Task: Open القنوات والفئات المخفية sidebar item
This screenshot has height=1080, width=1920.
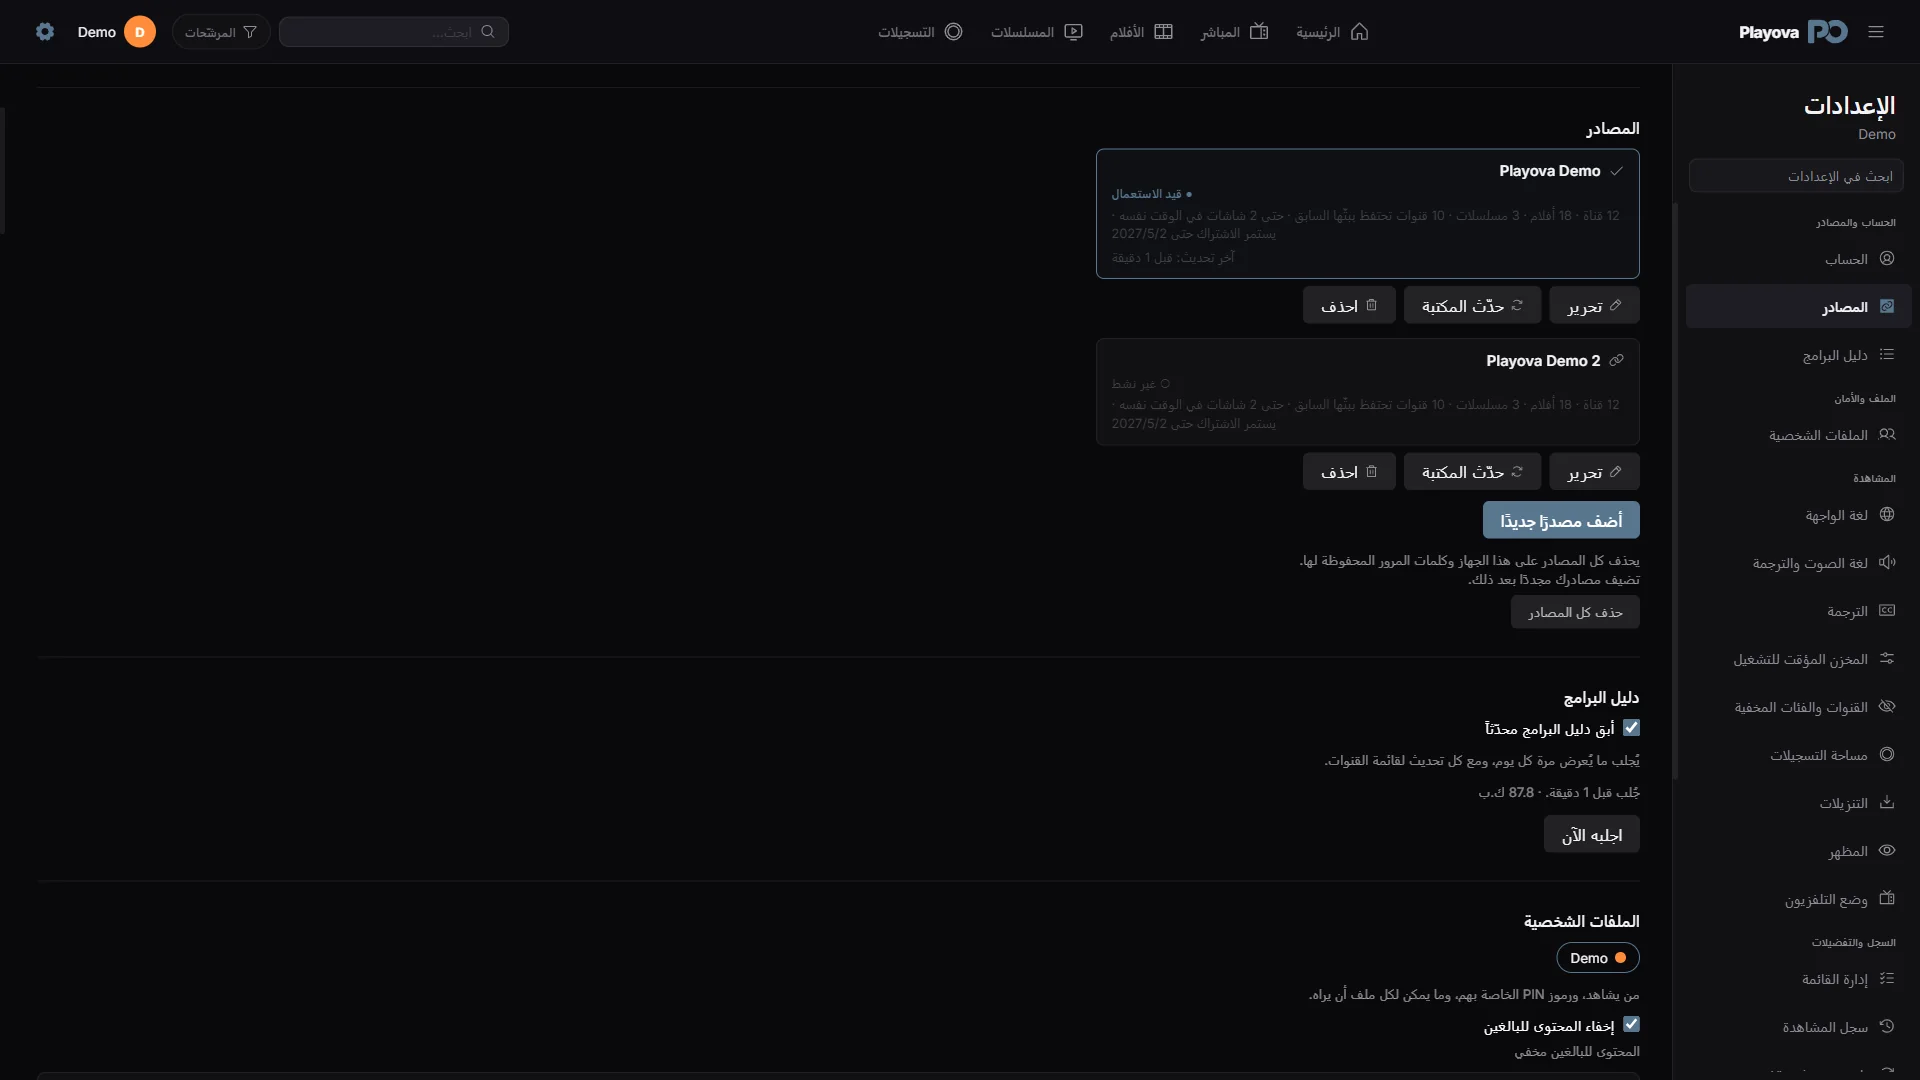Action: [x=1799, y=707]
